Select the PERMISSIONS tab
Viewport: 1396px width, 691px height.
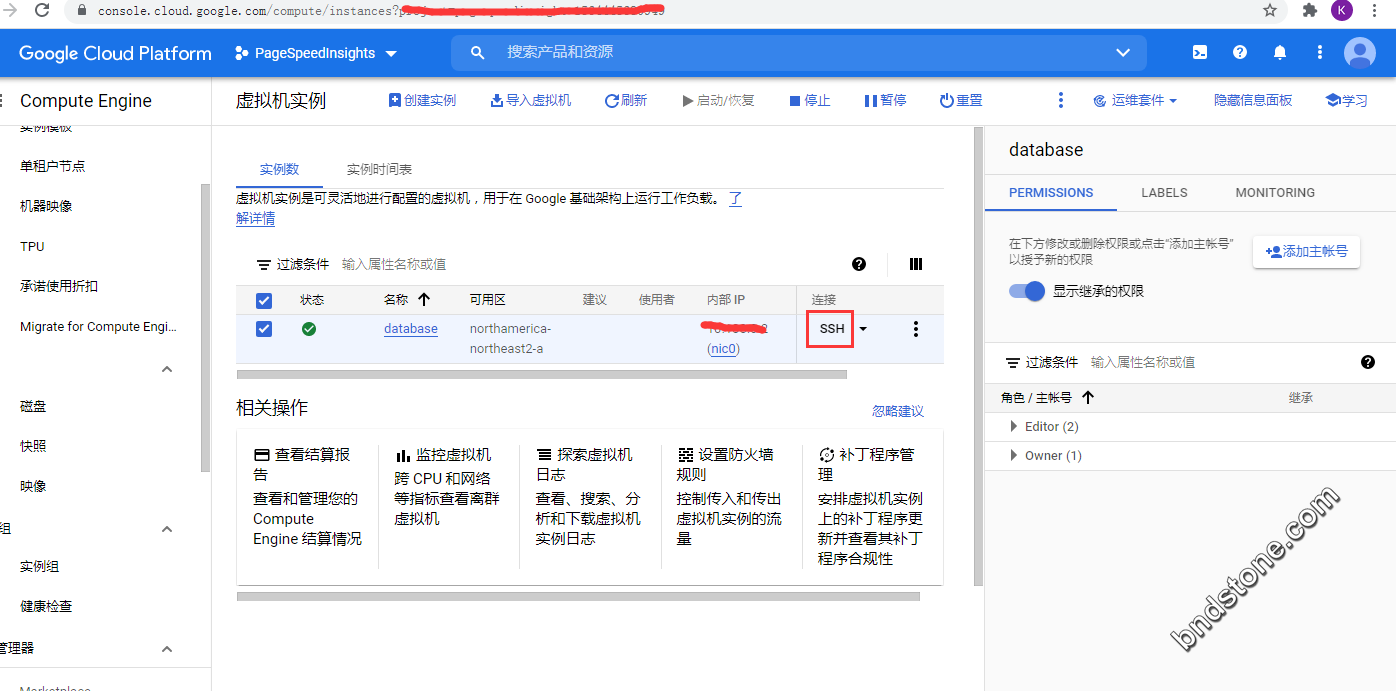pos(1051,193)
